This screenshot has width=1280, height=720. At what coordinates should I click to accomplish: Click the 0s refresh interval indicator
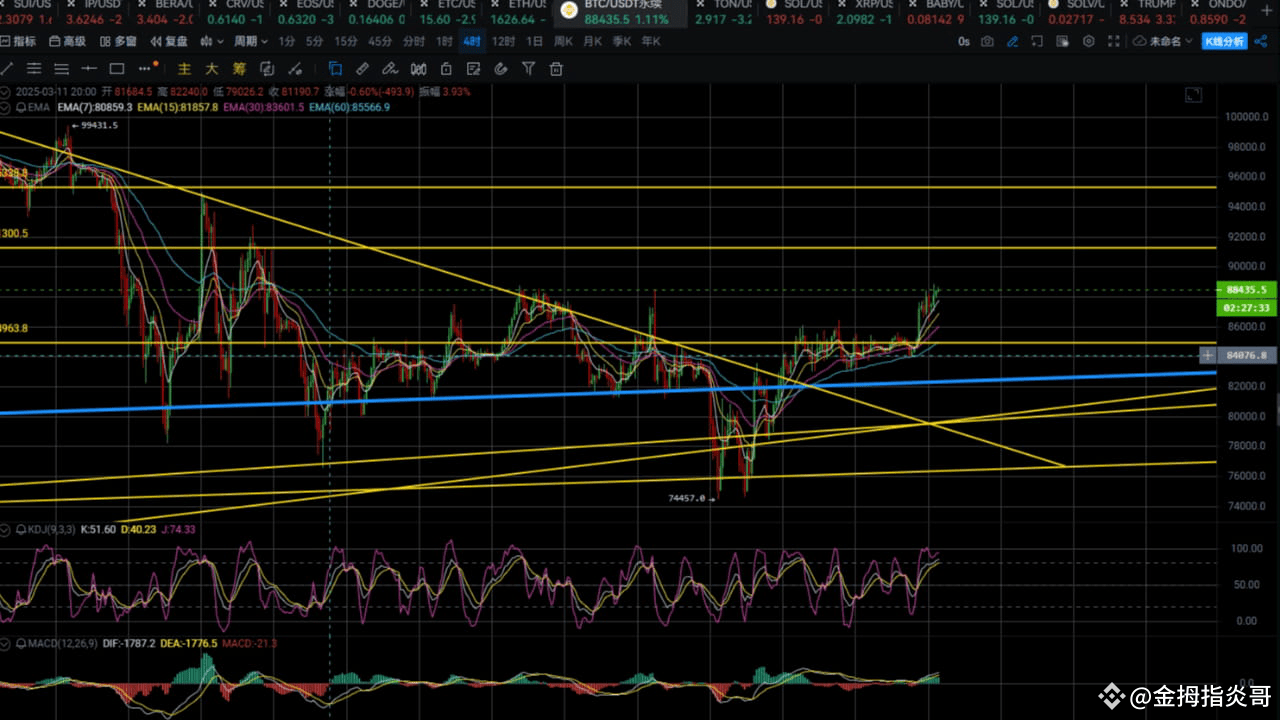[x=964, y=41]
